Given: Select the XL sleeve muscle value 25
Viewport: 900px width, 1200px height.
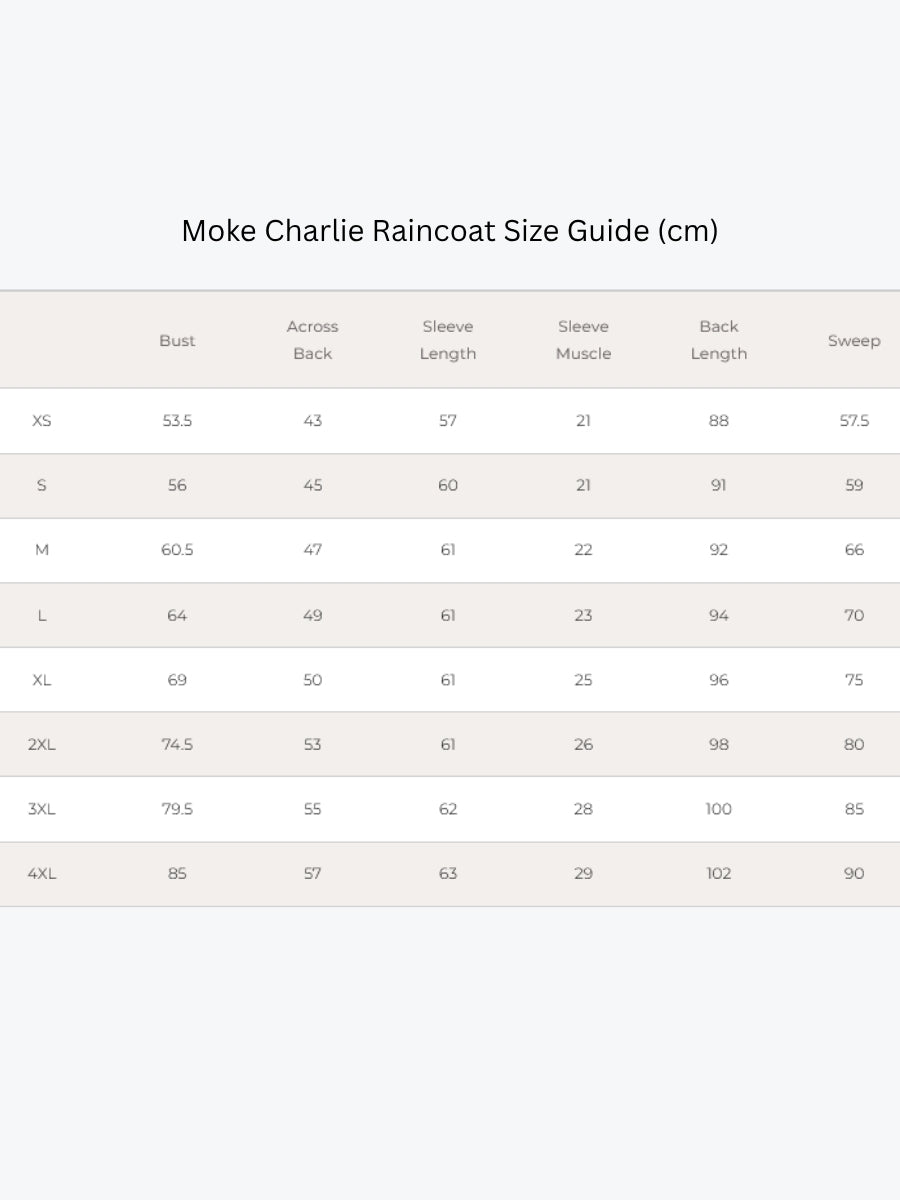Looking at the screenshot, I should click(583, 680).
